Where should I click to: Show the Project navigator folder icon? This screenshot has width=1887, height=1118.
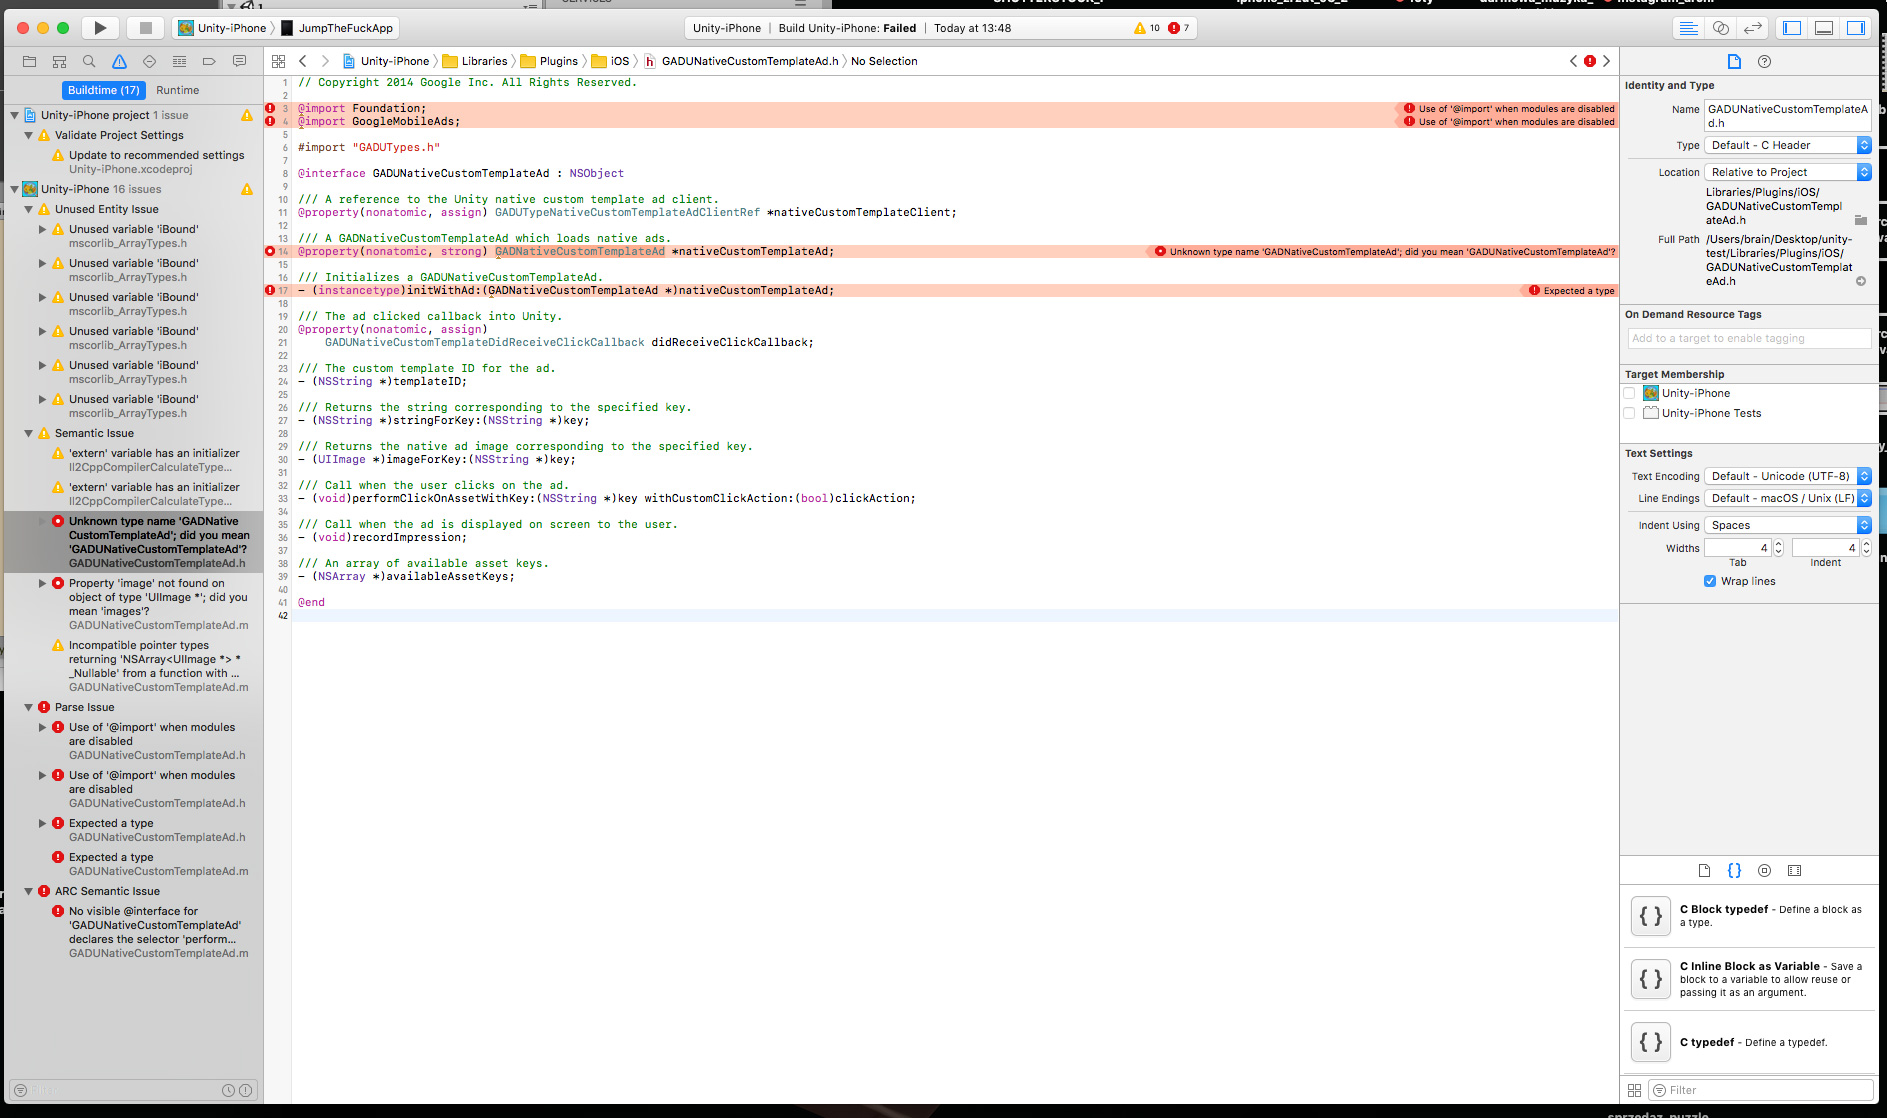pos(29,61)
